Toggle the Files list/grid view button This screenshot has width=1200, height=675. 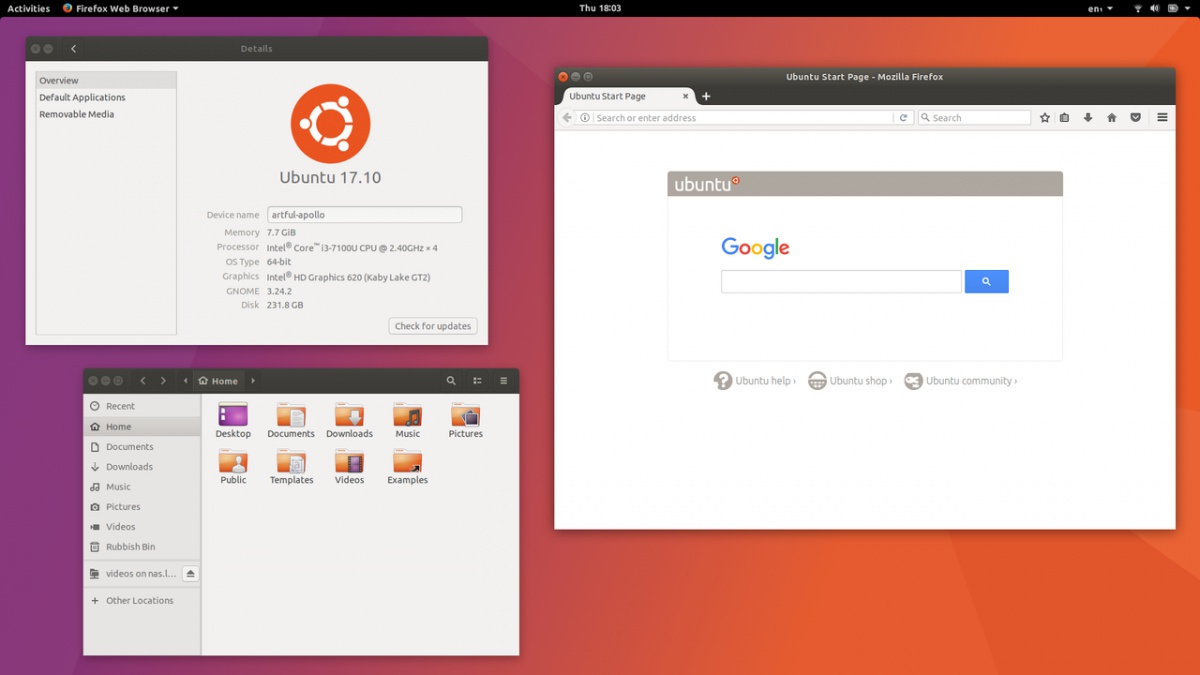click(477, 381)
